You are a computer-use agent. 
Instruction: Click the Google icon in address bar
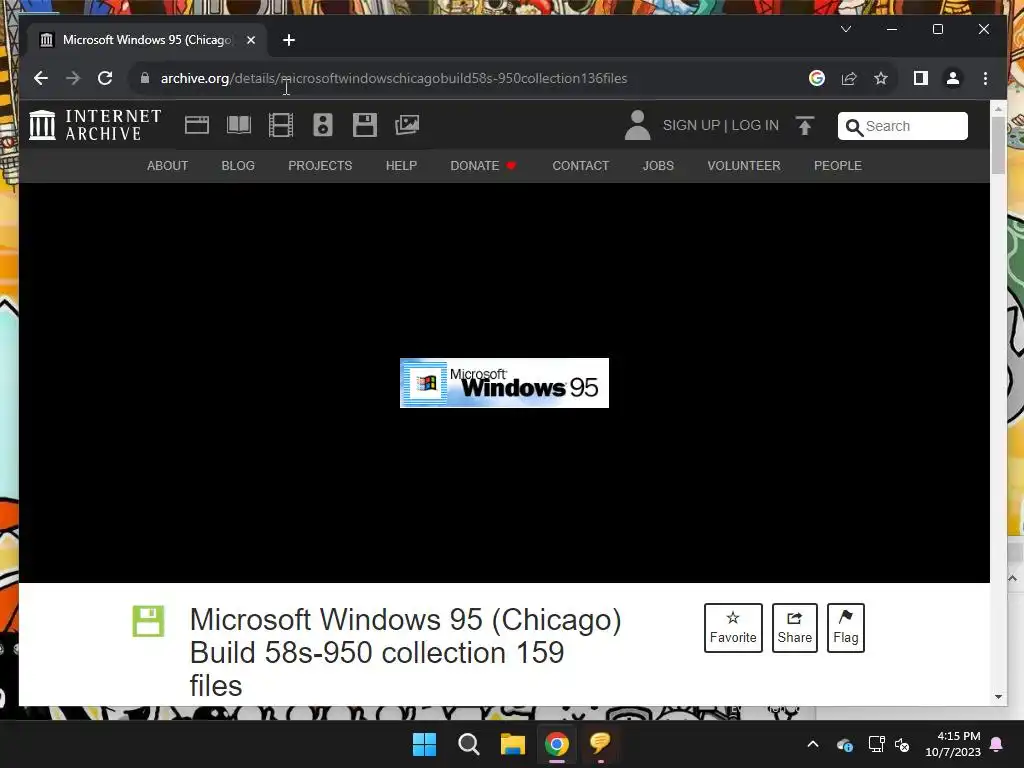816,78
